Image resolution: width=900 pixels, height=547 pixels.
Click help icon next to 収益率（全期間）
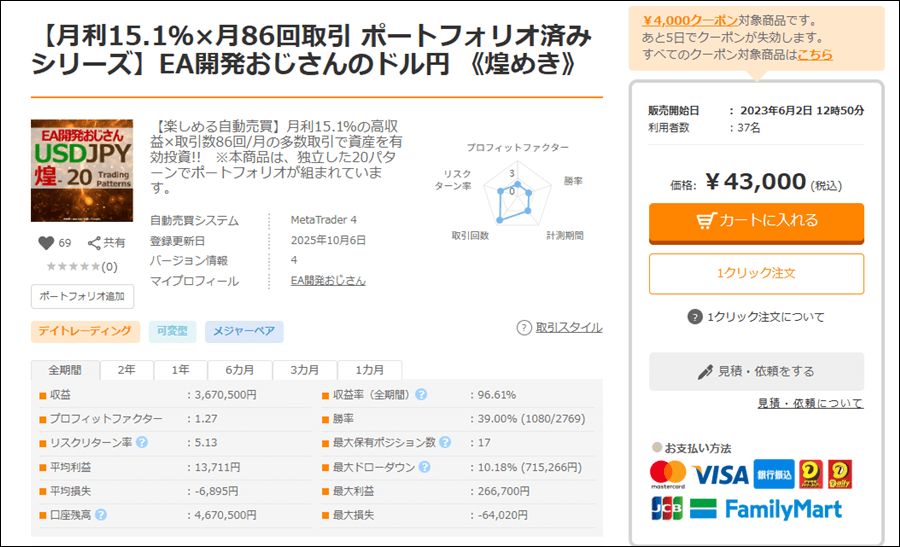pyautogui.click(x=421, y=394)
